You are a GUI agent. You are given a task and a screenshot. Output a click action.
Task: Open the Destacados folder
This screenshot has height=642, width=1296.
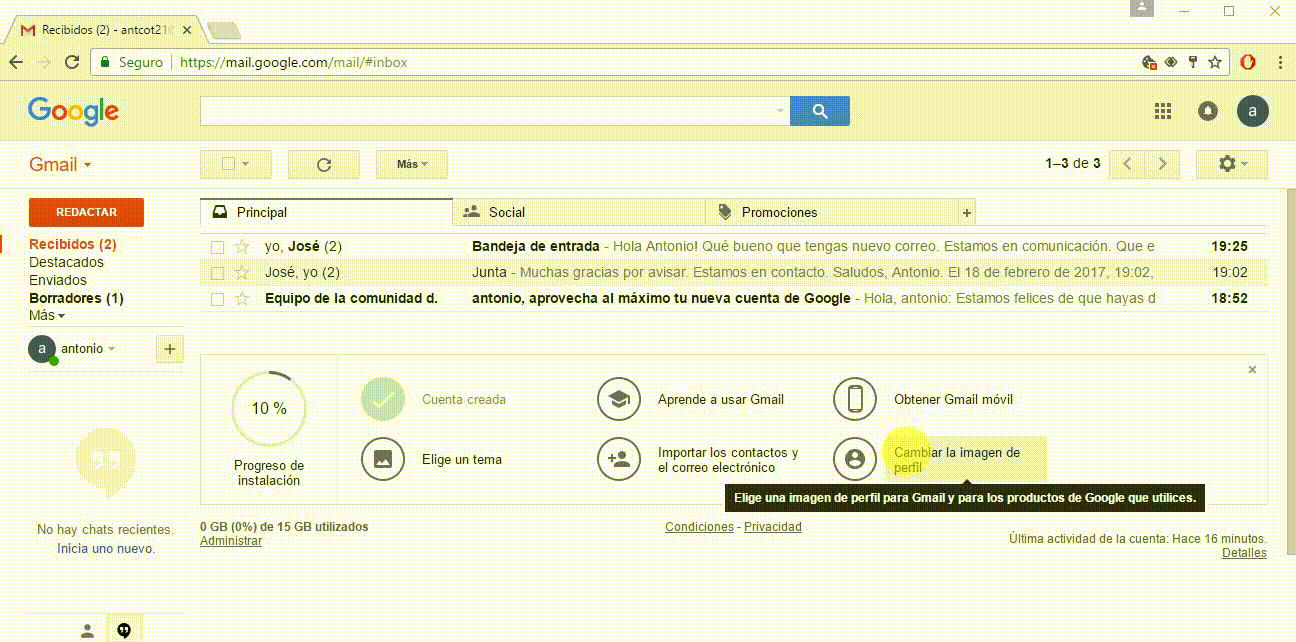[66, 262]
